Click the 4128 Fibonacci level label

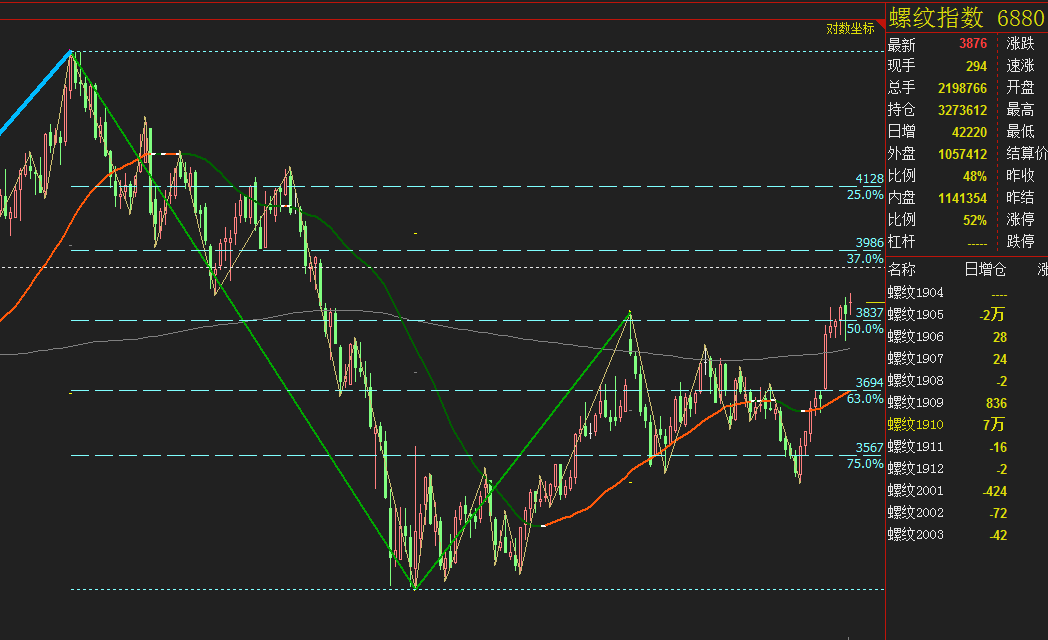[x=870, y=178]
